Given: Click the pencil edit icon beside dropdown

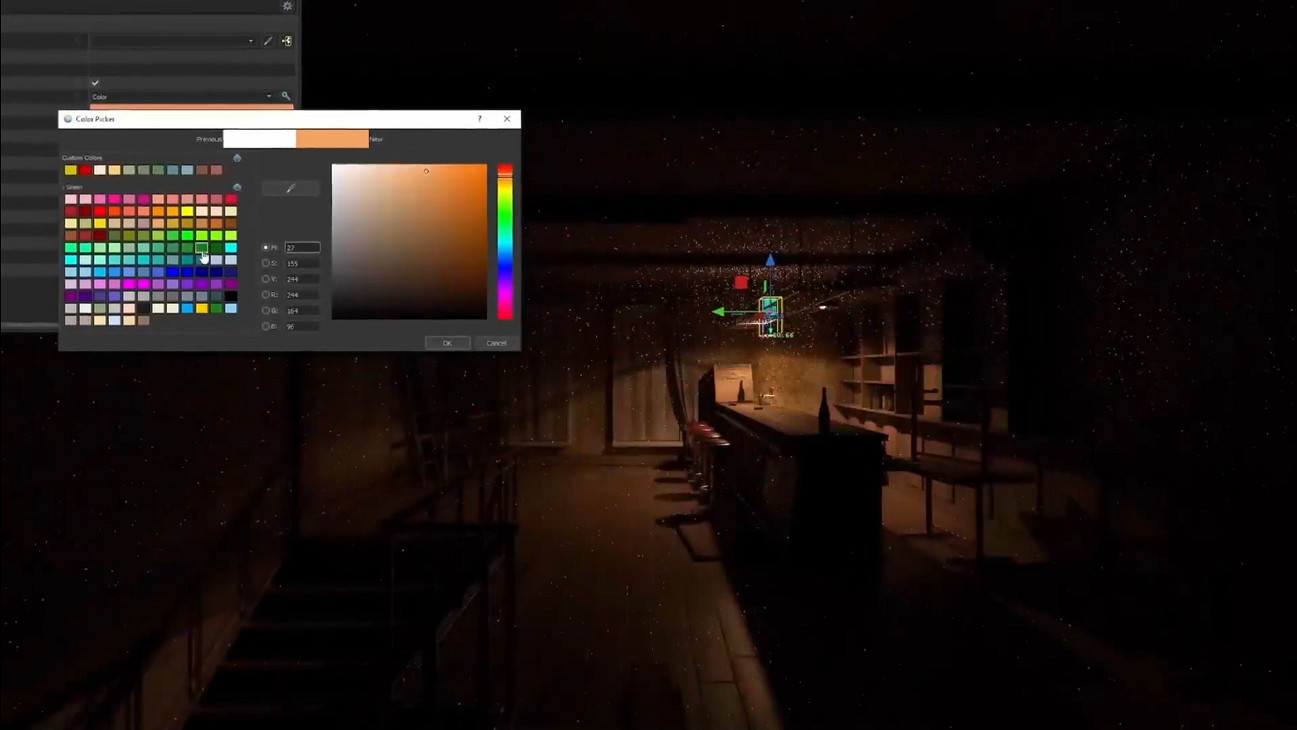Looking at the screenshot, I should tap(268, 41).
